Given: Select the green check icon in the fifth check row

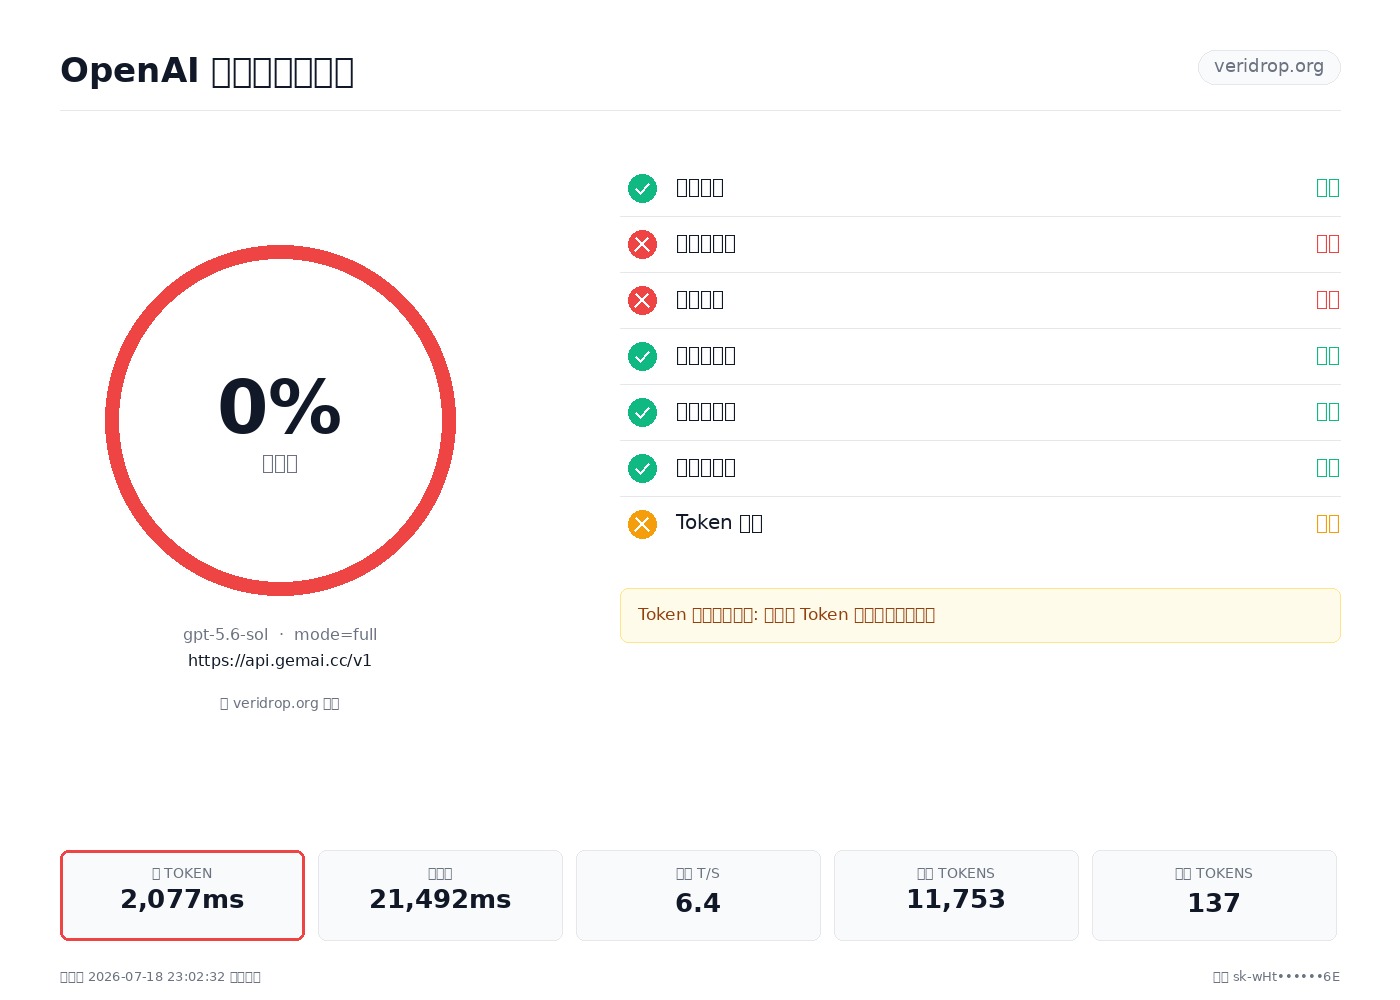Looking at the screenshot, I should pyautogui.click(x=642, y=412).
